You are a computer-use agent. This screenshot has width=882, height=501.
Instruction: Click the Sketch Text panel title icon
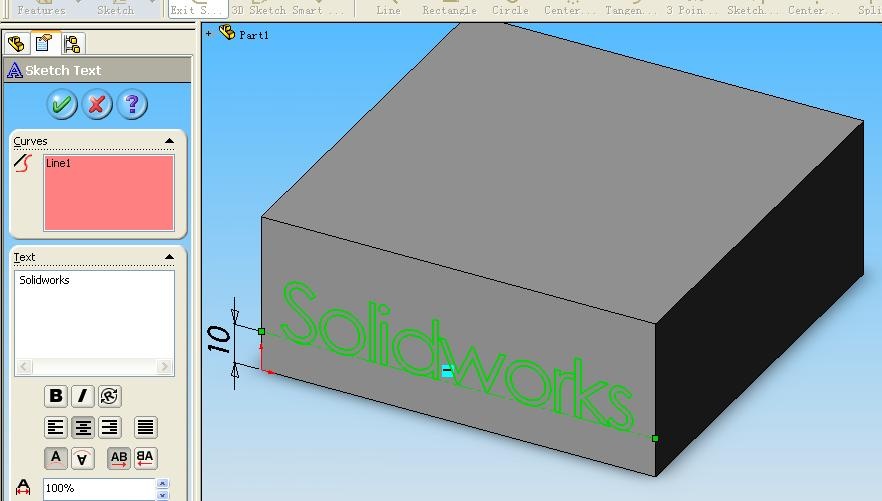tap(15, 70)
